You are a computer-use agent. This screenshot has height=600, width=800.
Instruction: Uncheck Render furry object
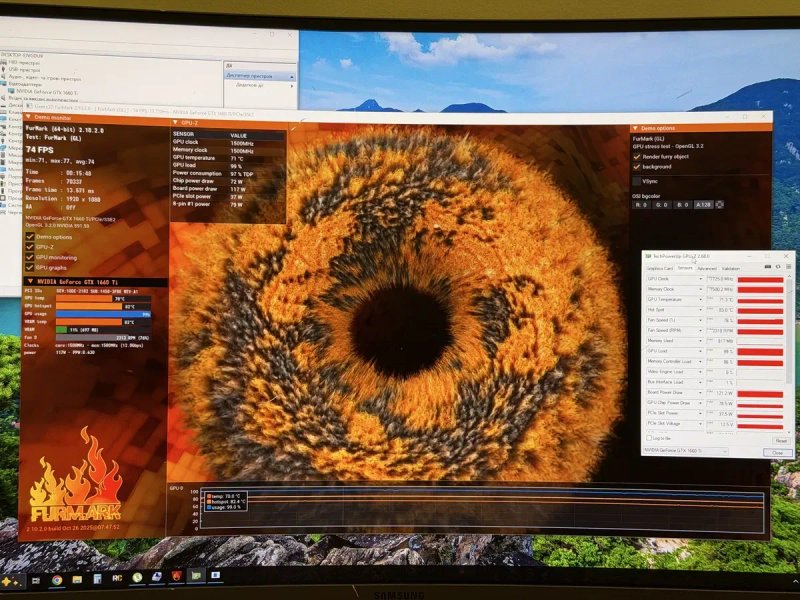[637, 157]
